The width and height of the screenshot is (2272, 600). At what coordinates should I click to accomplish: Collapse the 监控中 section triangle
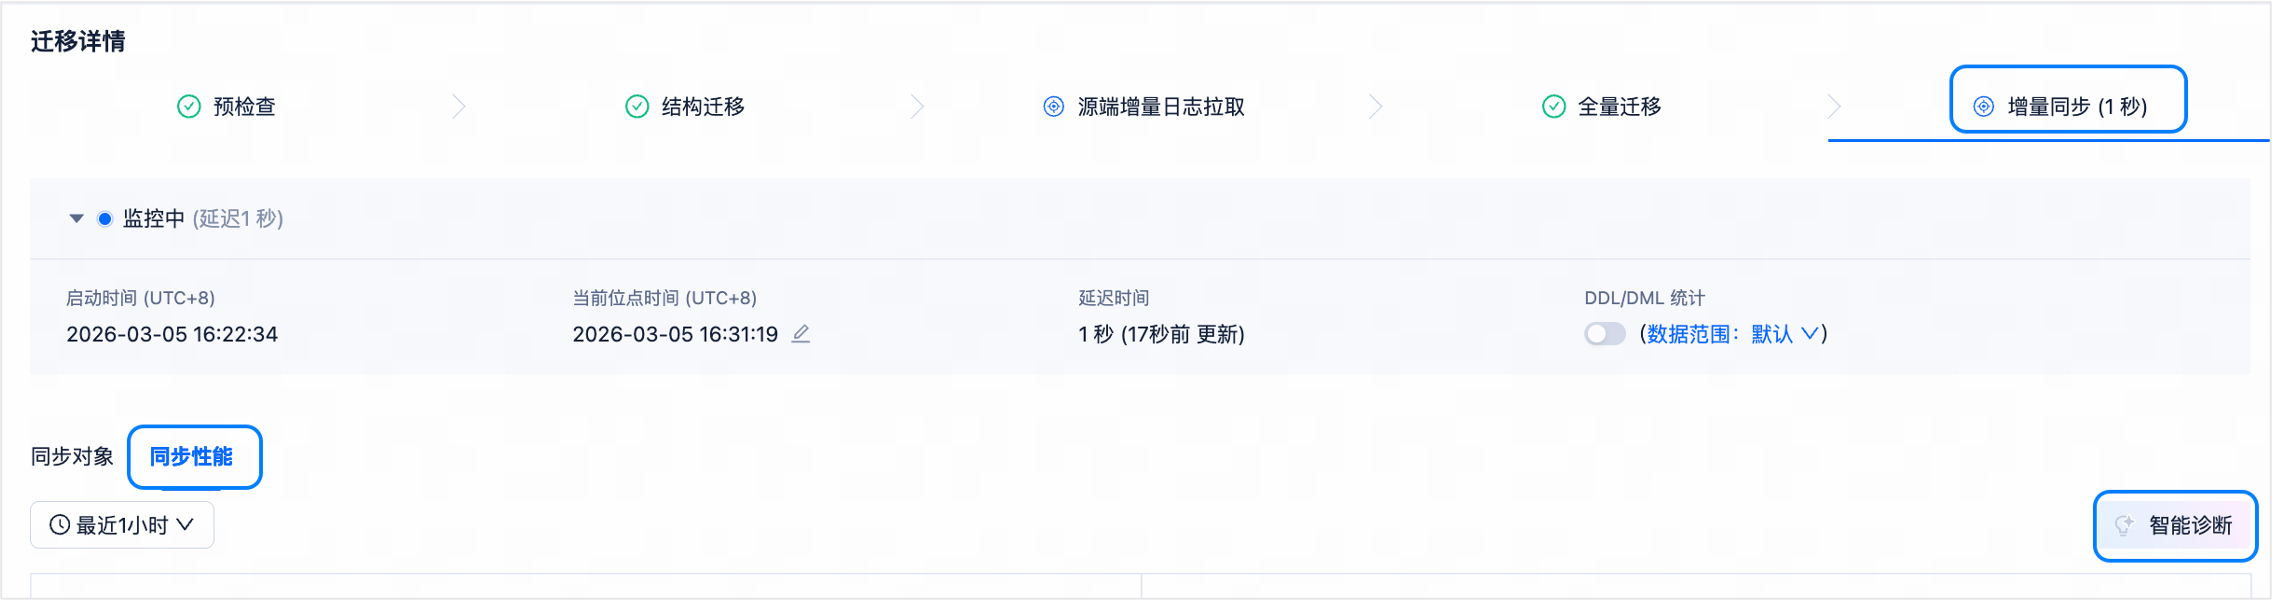(76, 219)
